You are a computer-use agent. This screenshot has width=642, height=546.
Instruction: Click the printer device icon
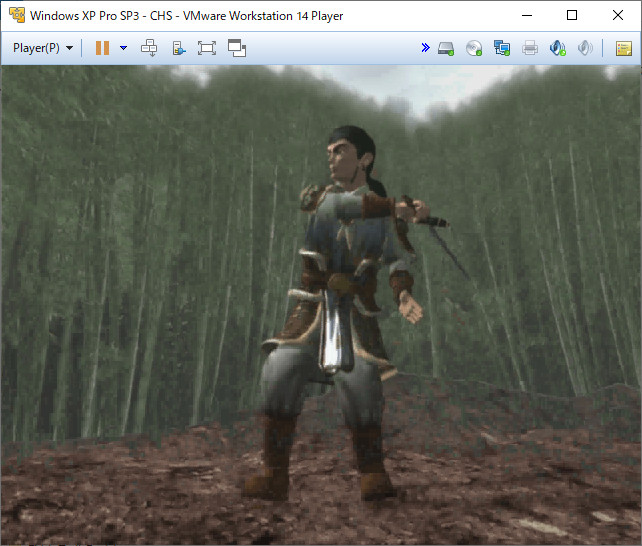point(530,48)
